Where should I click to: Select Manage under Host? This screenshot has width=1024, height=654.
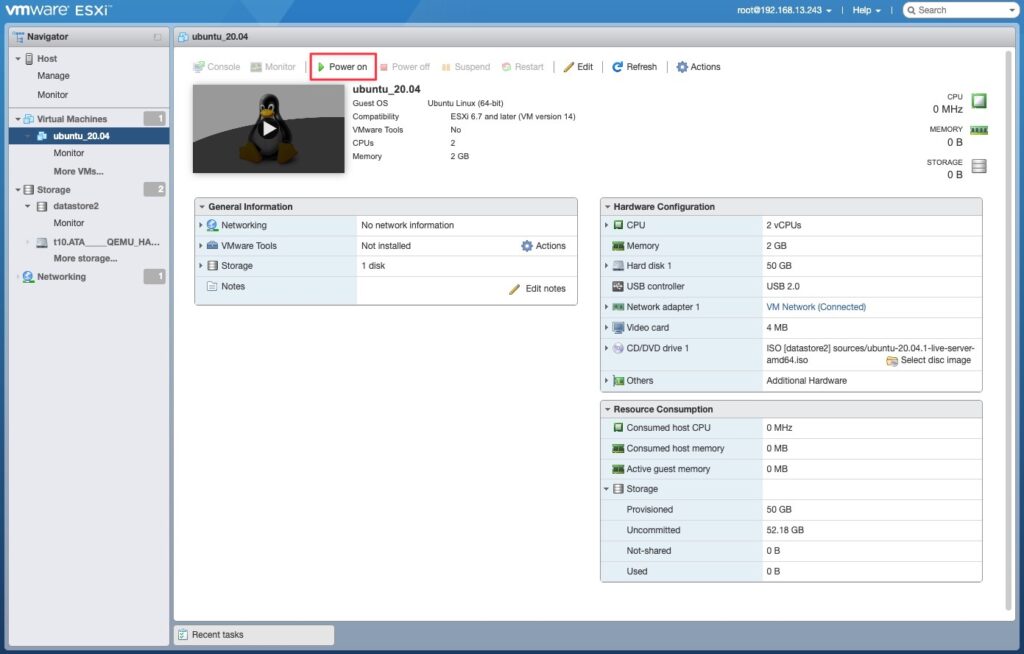(x=53, y=76)
